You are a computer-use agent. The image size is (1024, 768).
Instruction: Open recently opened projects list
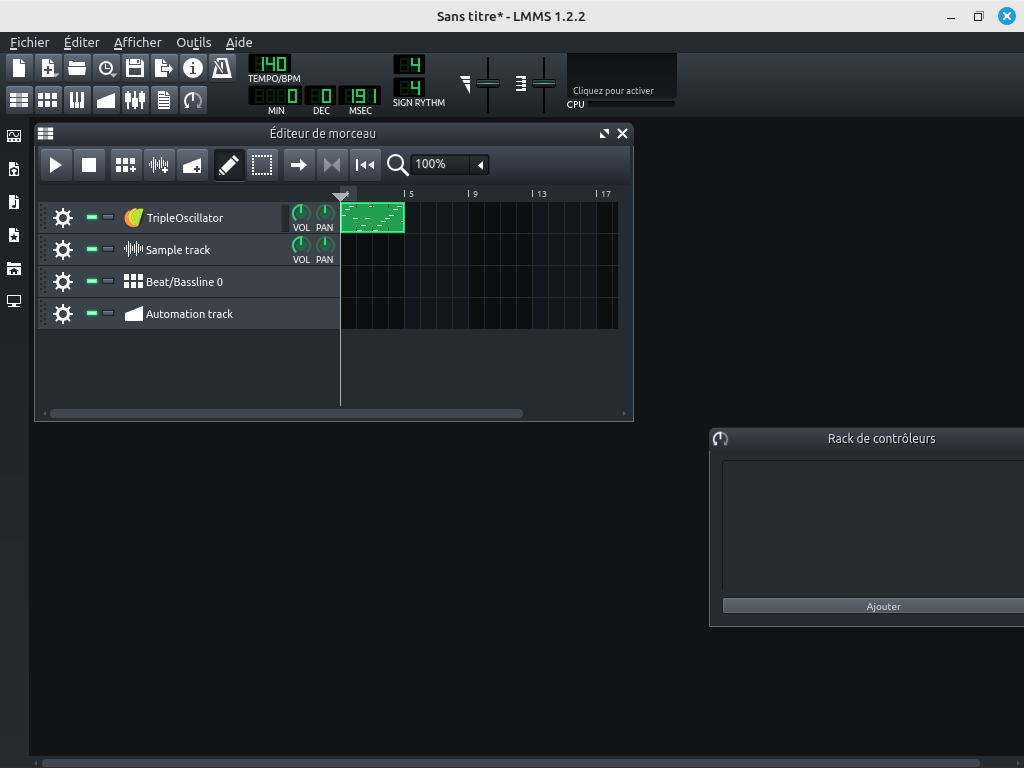pos(106,68)
